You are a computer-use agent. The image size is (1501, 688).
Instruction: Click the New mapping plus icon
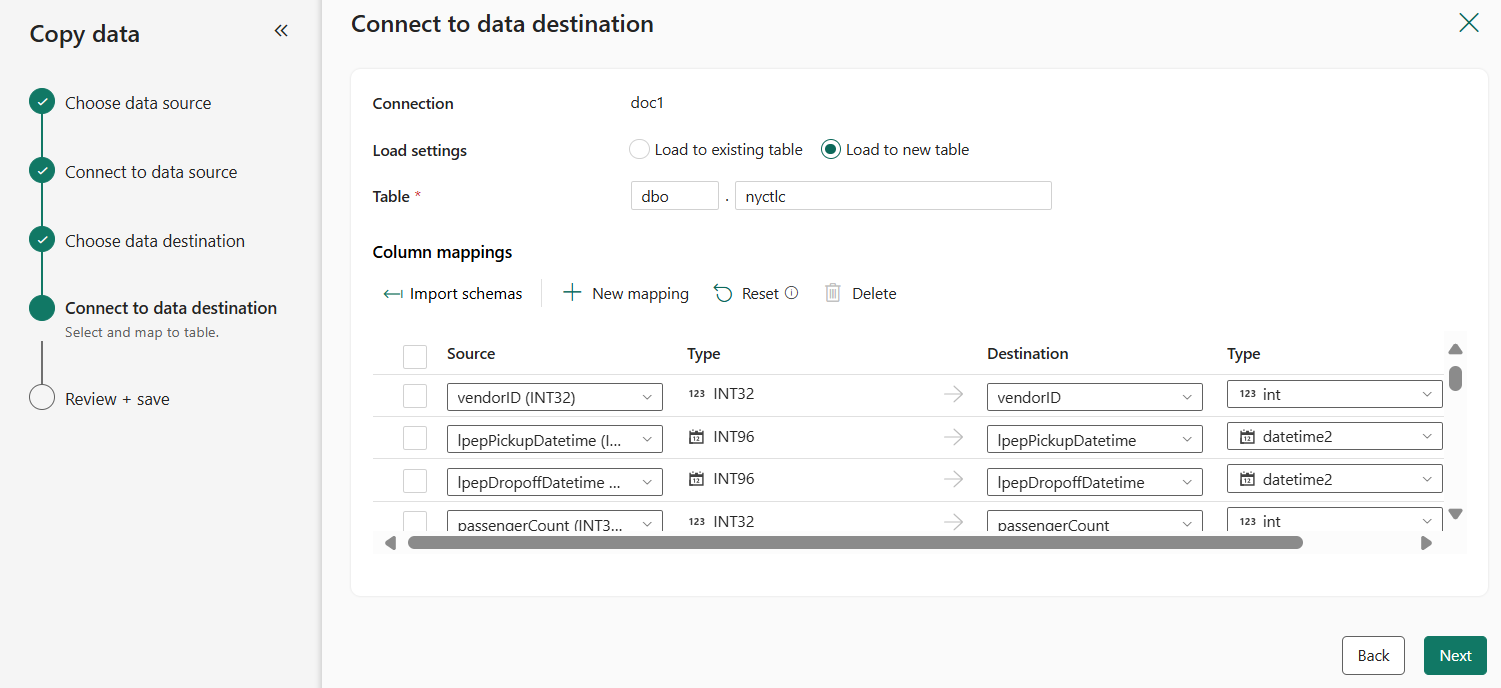pos(572,293)
